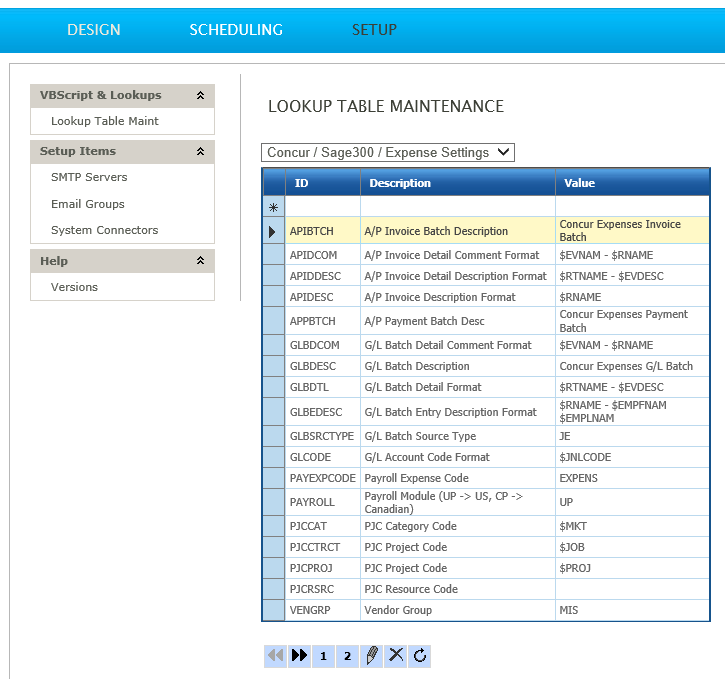Select the row selector for APIDCOM
Image resolution: width=725 pixels, height=679 pixels.
tap(273, 255)
